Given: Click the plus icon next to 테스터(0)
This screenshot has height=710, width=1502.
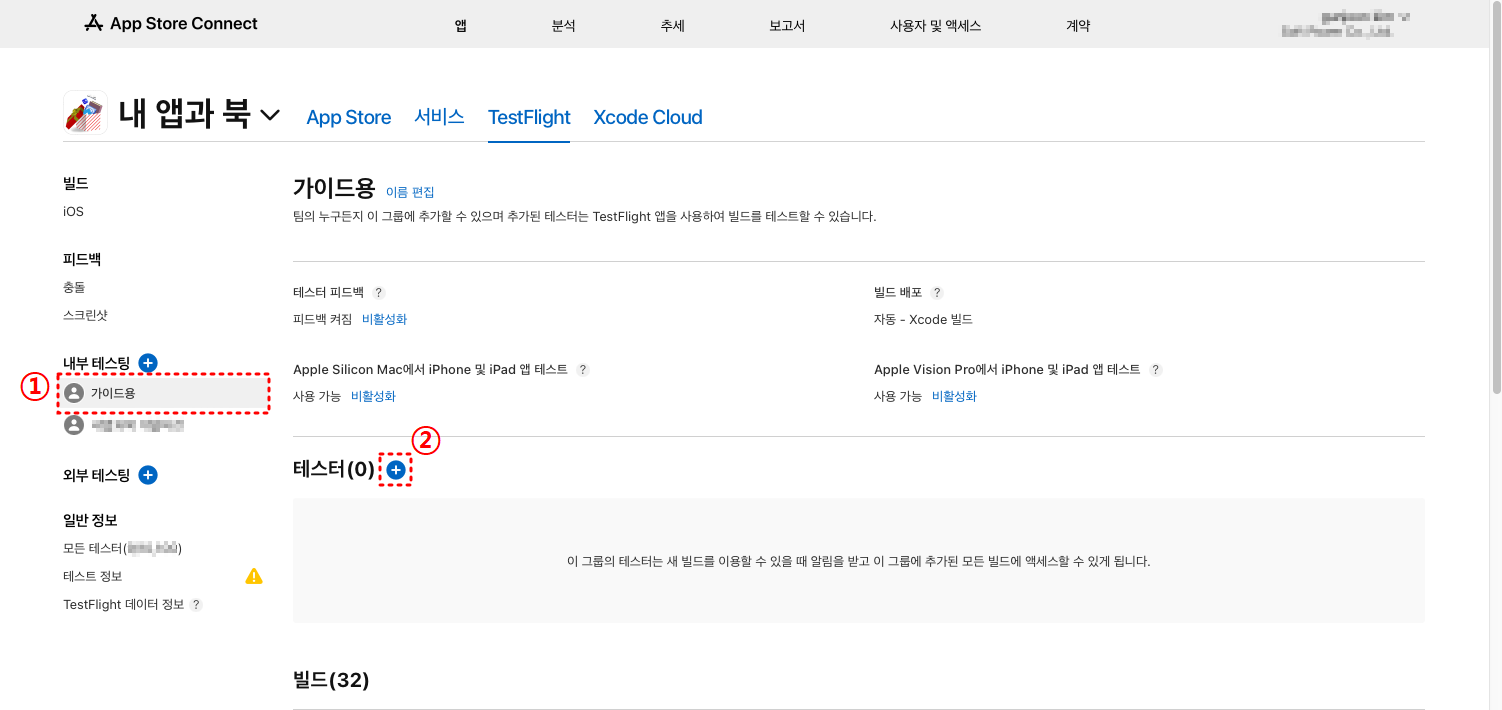Looking at the screenshot, I should [396, 469].
